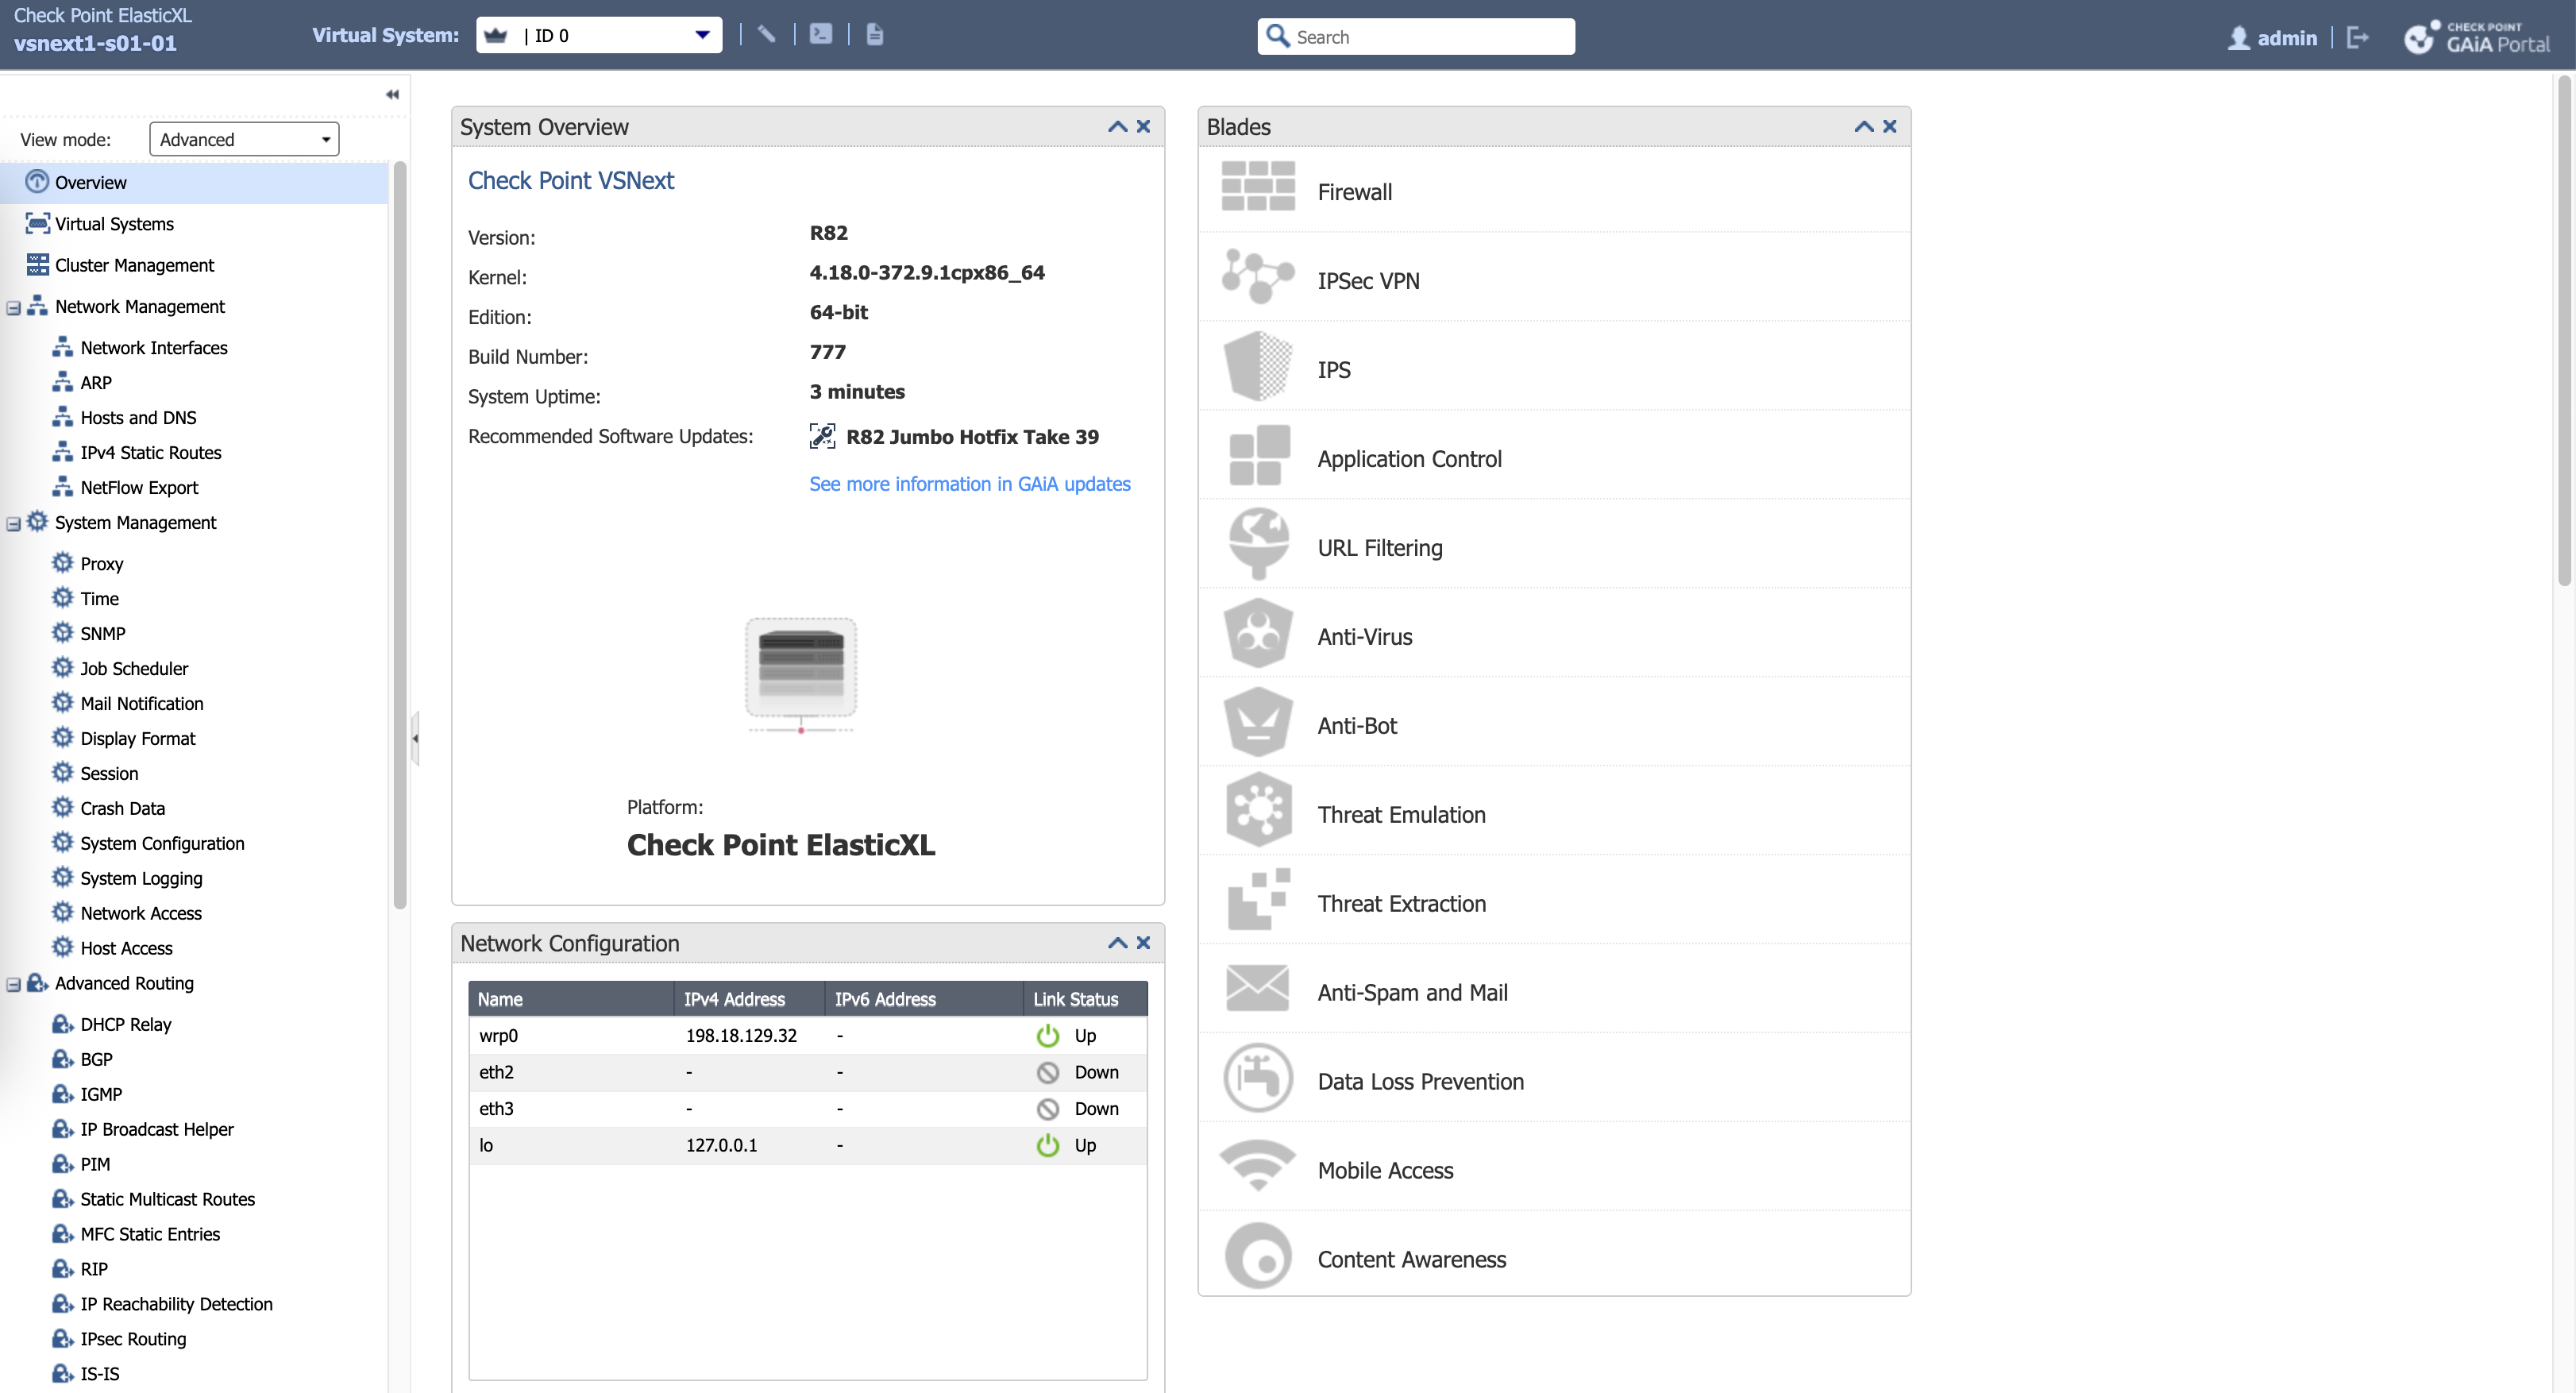
Task: Open See more information in GAiA updates link
Action: 969,484
